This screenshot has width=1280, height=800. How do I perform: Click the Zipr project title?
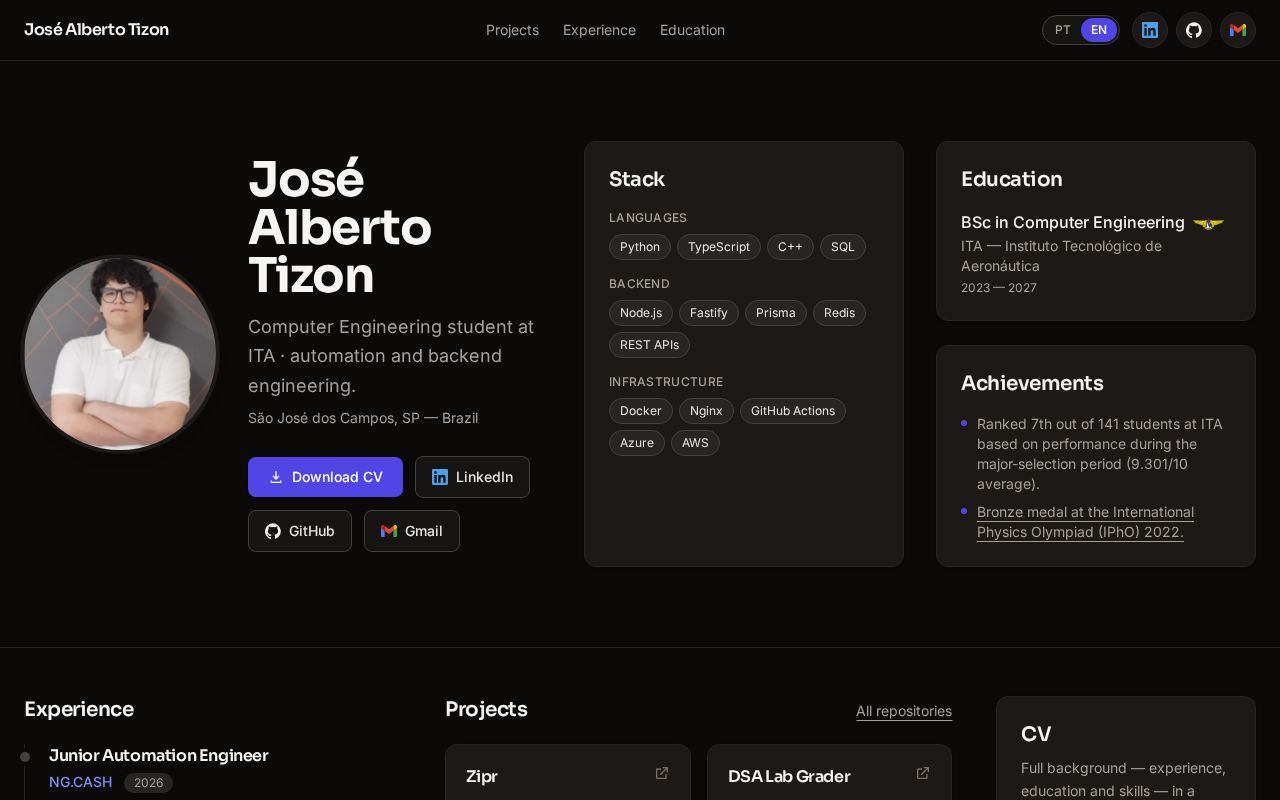click(x=482, y=776)
